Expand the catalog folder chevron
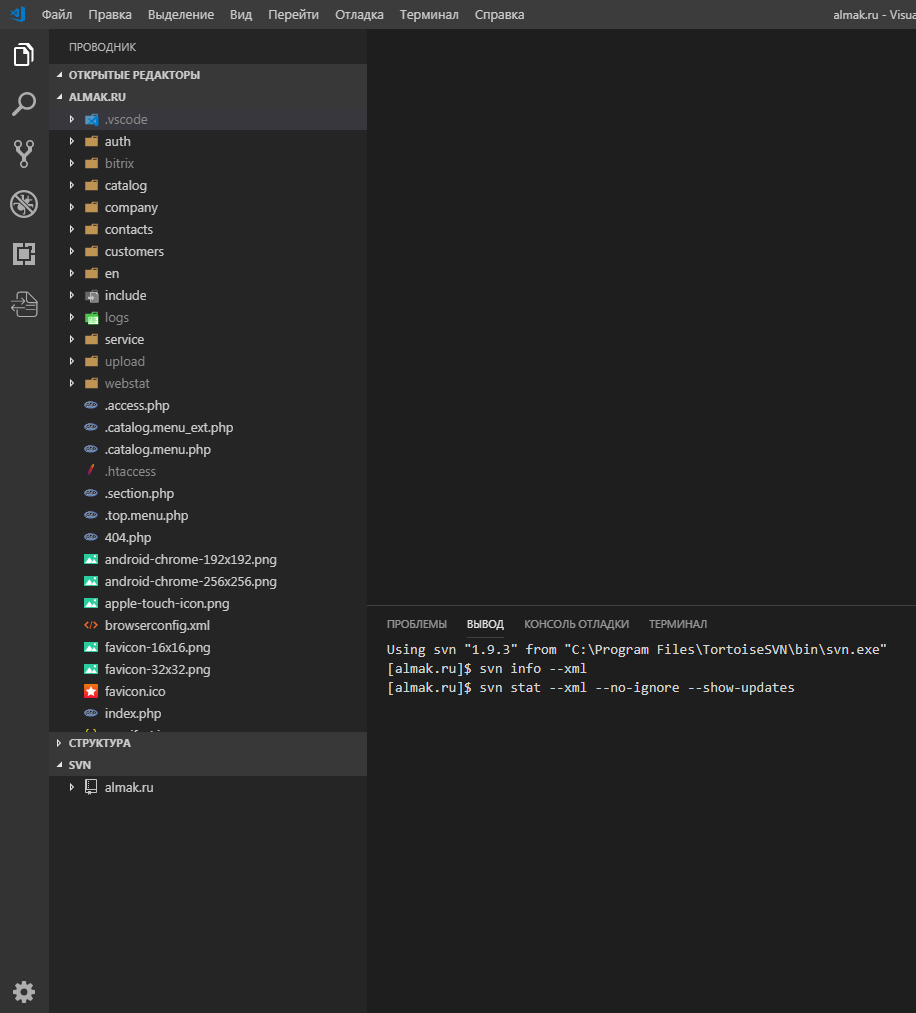The width and height of the screenshot is (916, 1013). point(71,185)
